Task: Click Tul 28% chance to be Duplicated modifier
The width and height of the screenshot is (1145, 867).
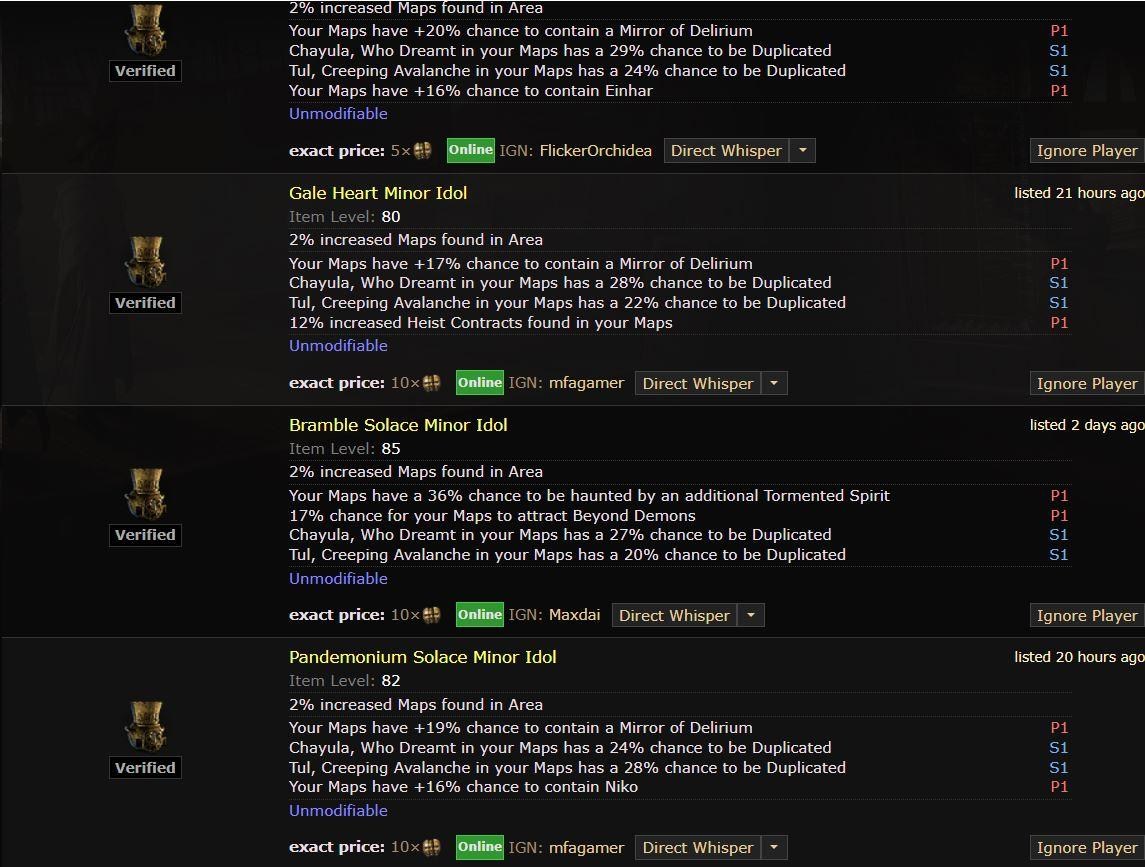Action: (567, 768)
